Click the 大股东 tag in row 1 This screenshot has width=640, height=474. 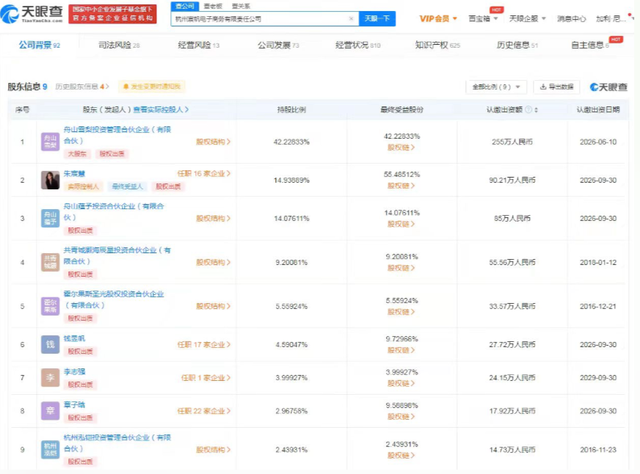77,154
